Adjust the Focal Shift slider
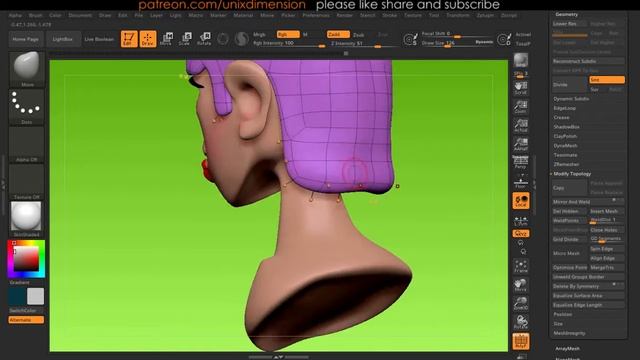Viewport: 640px width, 360px height. click(457, 34)
